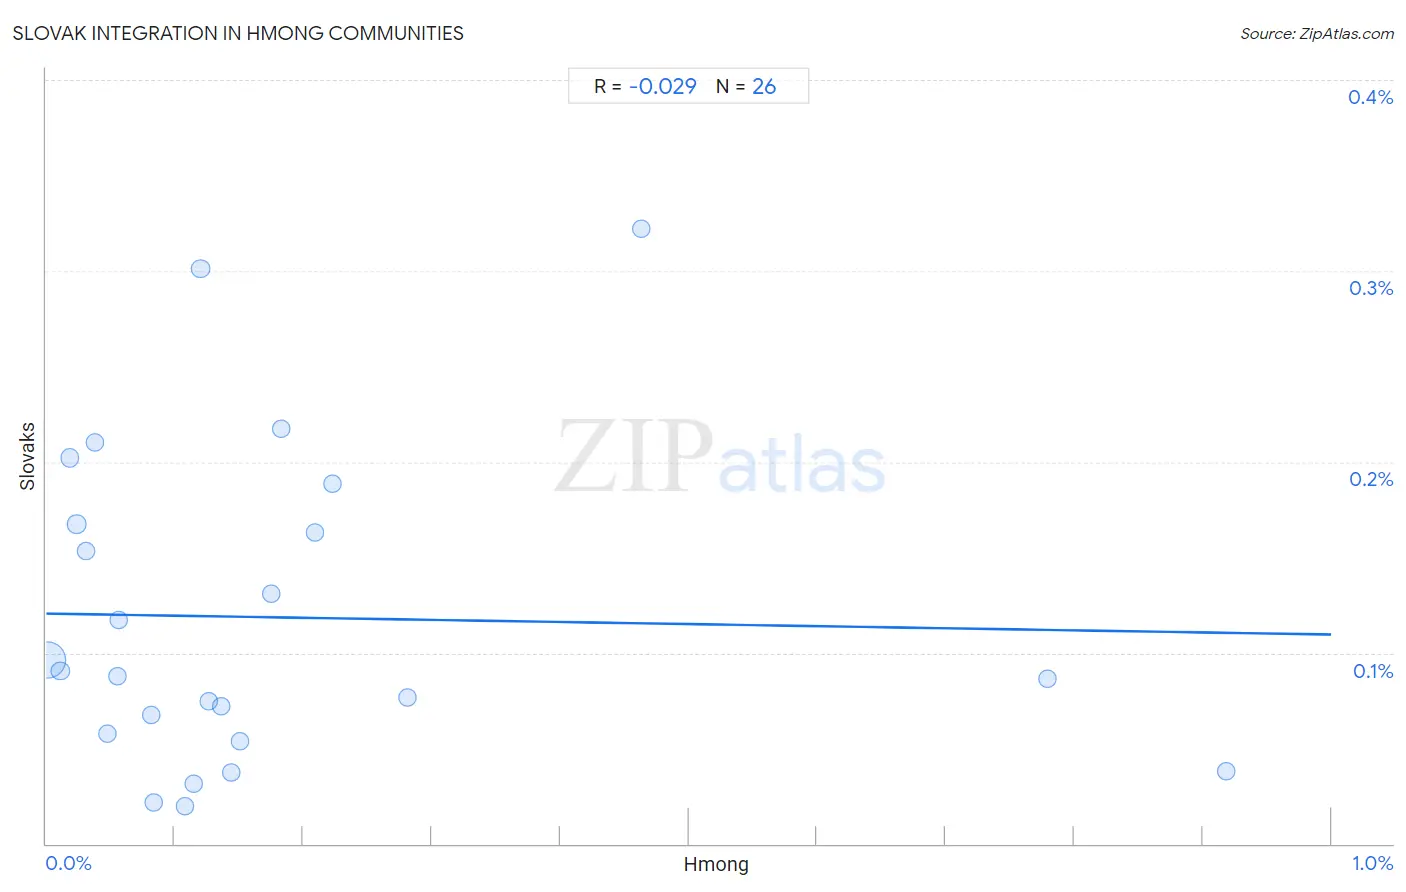
Task: Click the 0.4% y-axis tick label
Action: (x=1370, y=97)
